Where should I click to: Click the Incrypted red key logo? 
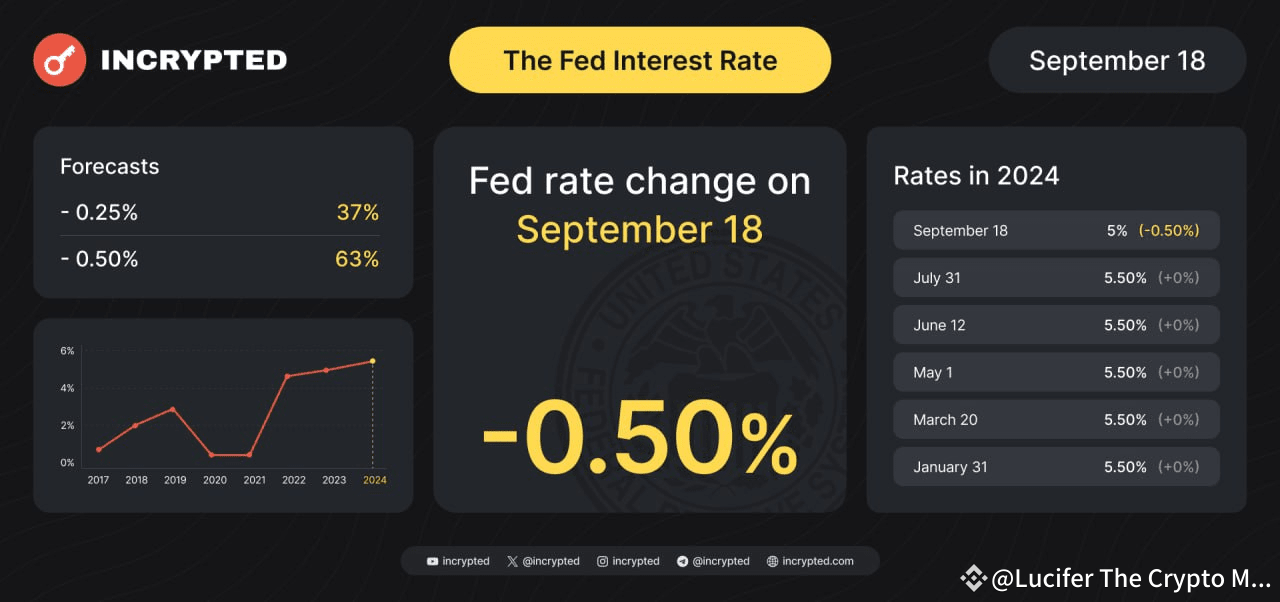coord(59,60)
